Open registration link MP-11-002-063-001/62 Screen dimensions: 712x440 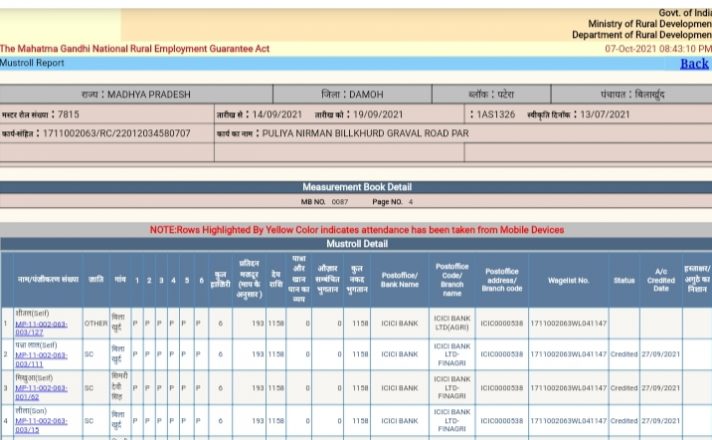pos(41,392)
